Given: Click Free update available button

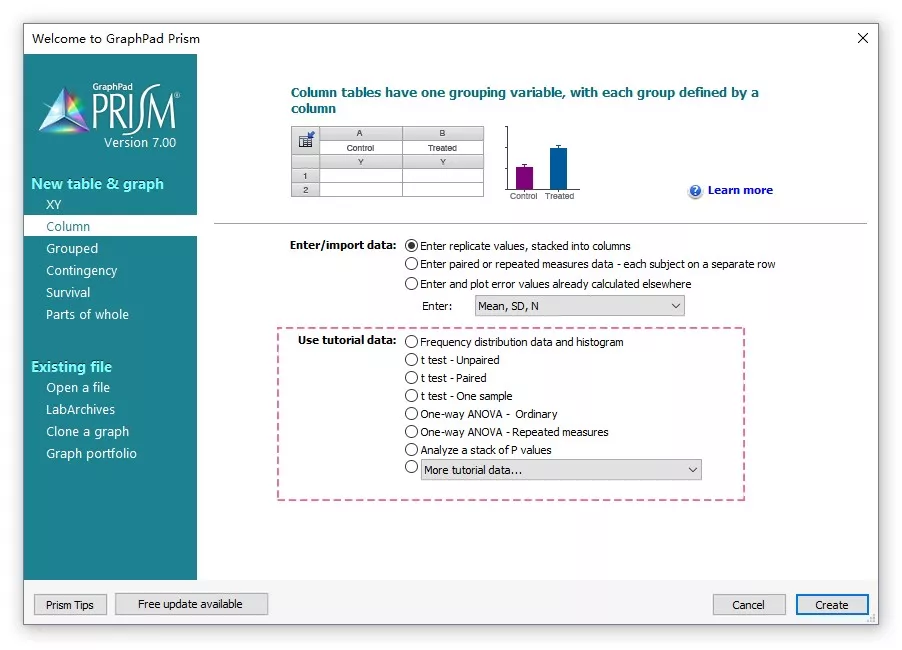Looking at the screenshot, I should click(x=191, y=604).
